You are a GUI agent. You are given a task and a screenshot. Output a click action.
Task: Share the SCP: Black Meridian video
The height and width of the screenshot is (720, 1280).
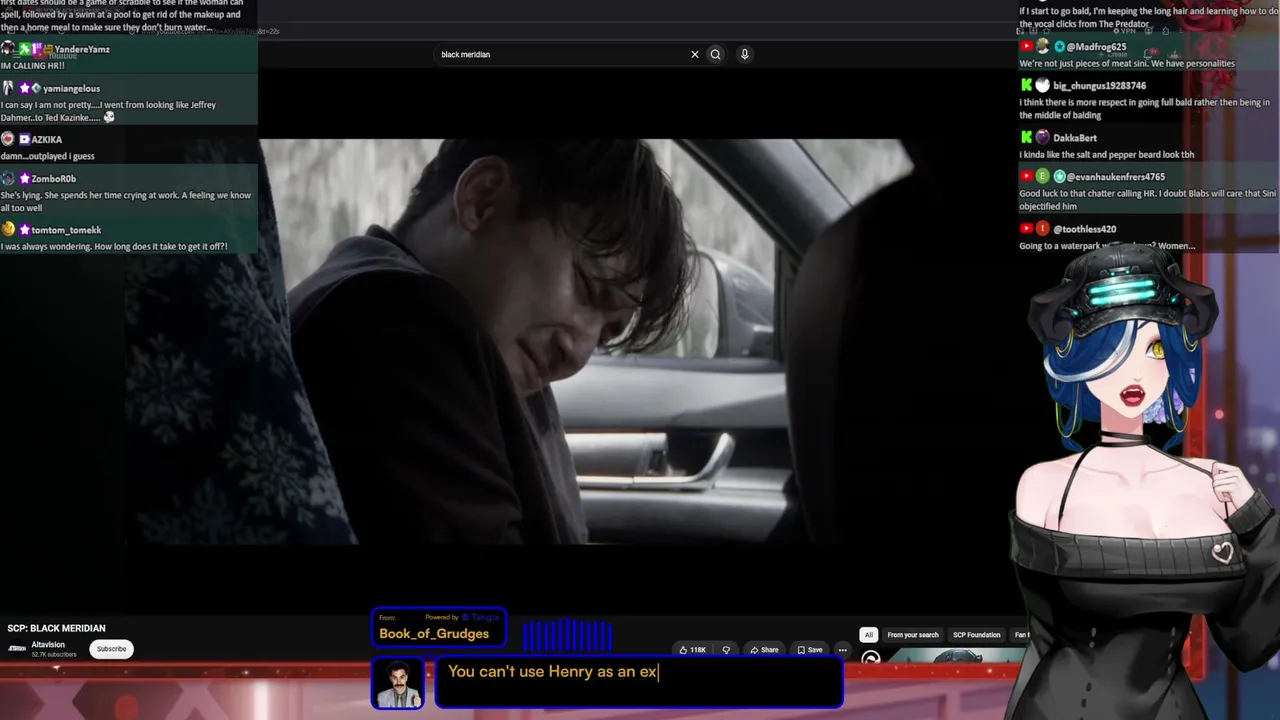tap(764, 650)
